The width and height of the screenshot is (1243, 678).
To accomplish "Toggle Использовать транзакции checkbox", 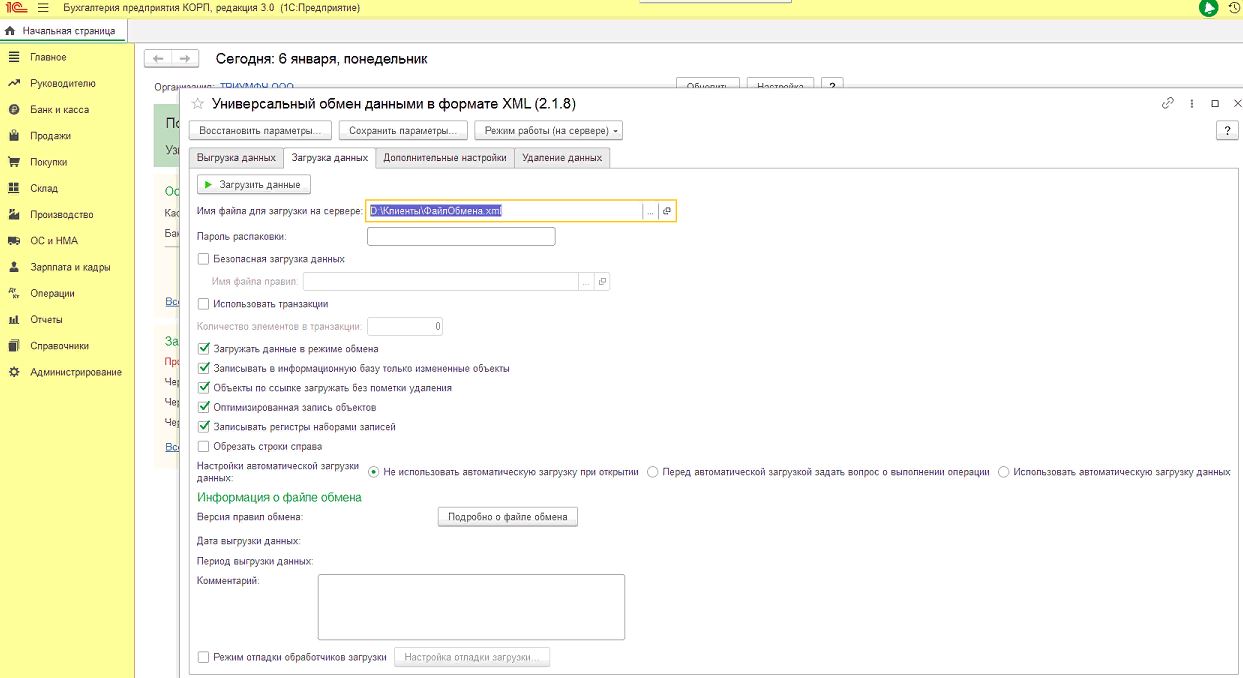I will coord(204,304).
